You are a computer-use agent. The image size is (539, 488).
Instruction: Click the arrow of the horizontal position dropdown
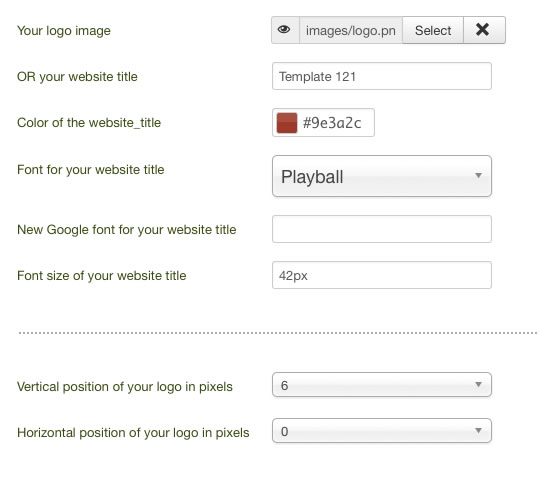(x=478, y=430)
